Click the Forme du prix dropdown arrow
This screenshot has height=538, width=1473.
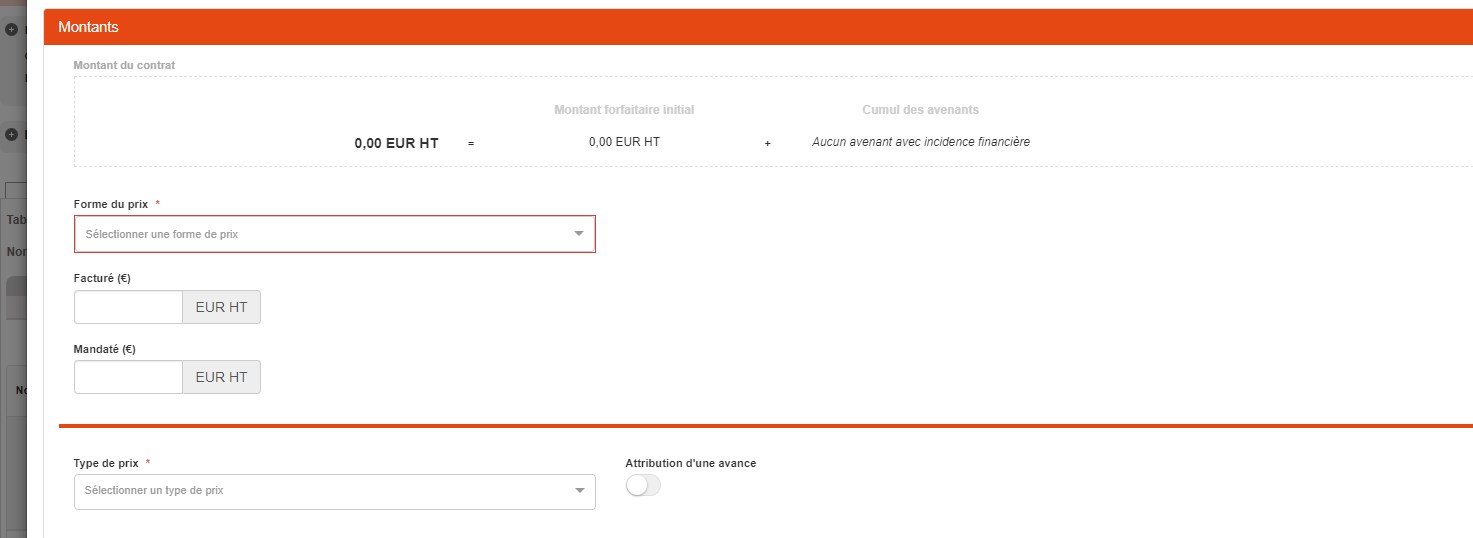point(578,234)
